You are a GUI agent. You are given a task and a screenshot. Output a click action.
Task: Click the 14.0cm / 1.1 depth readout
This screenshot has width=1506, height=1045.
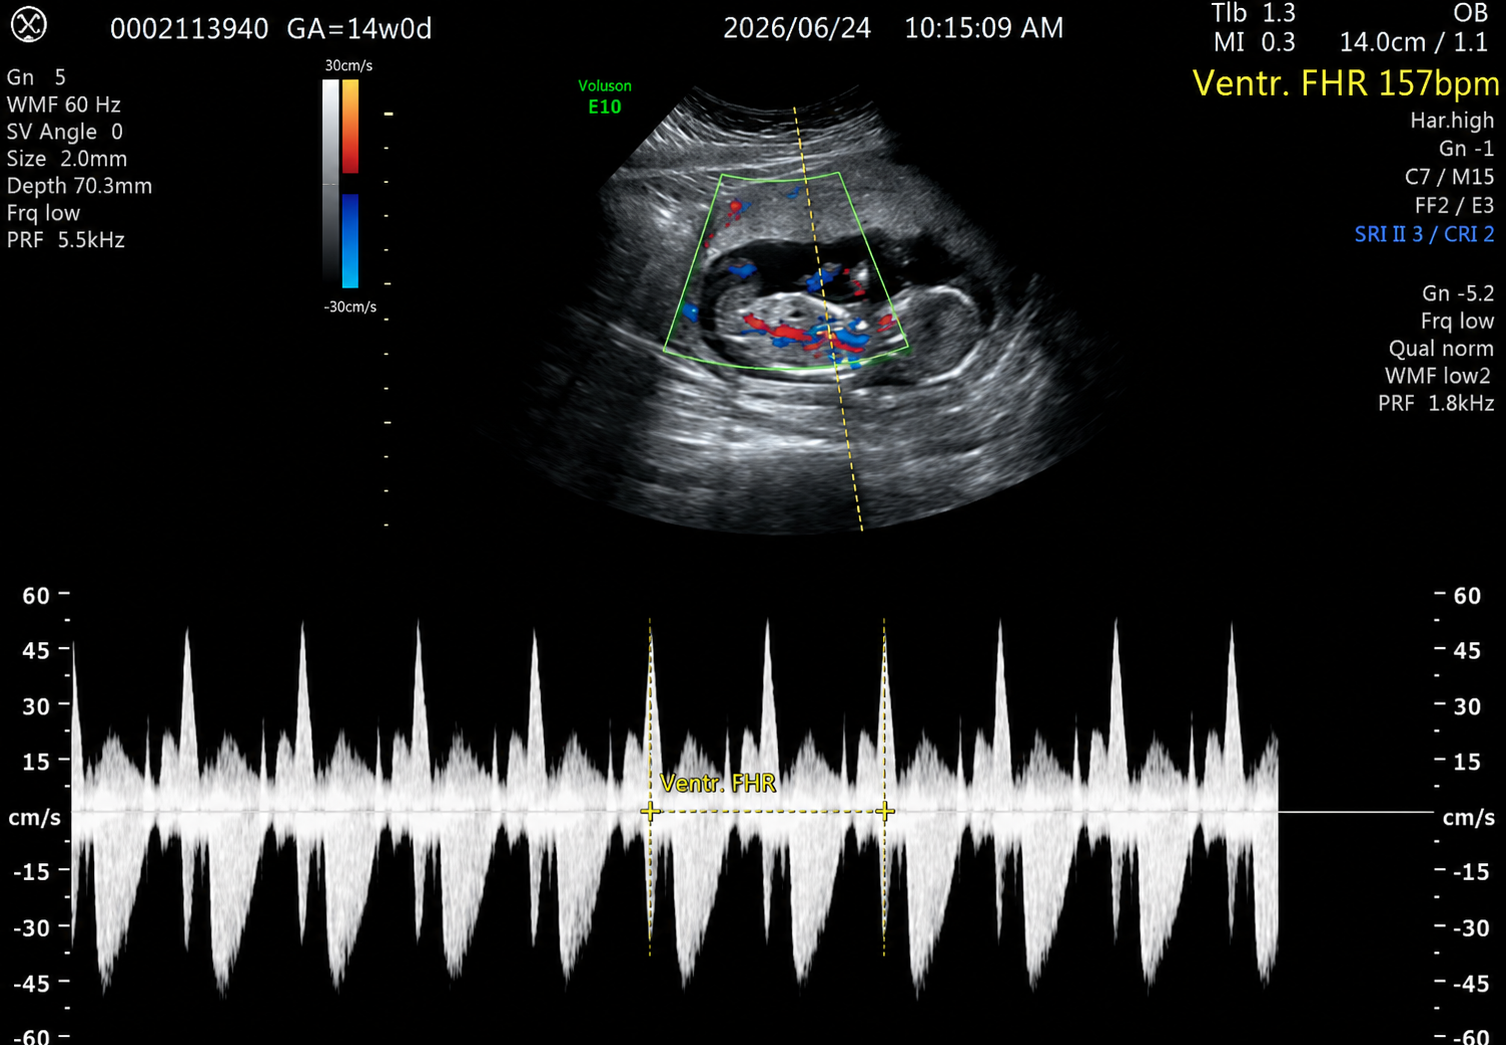point(1414,42)
